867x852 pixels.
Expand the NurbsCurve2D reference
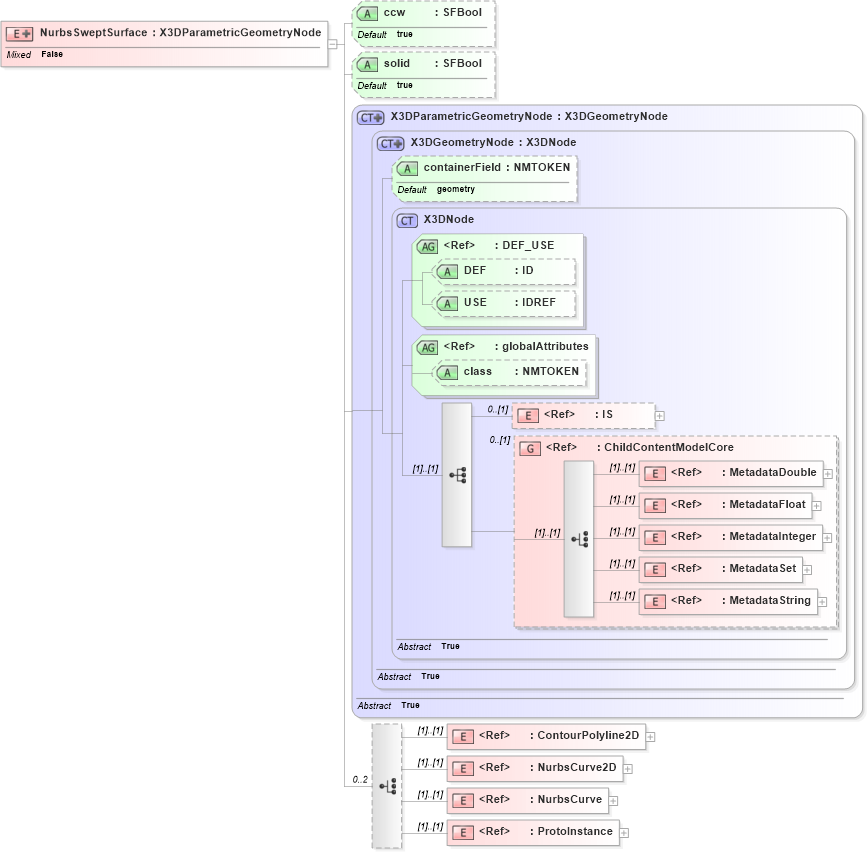pos(628,769)
